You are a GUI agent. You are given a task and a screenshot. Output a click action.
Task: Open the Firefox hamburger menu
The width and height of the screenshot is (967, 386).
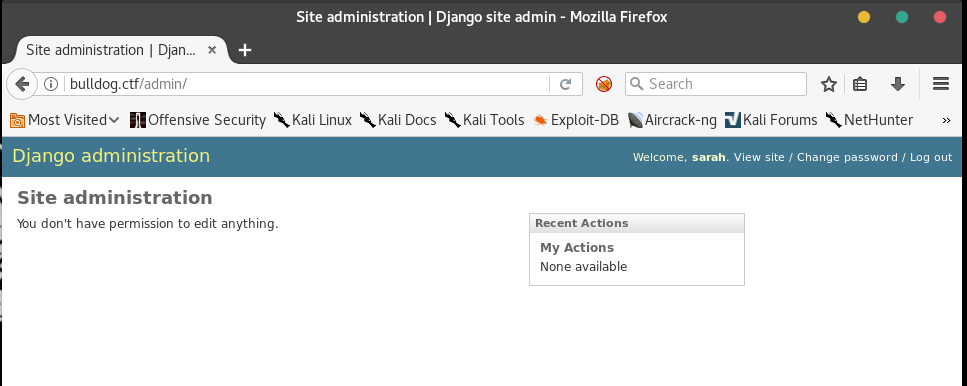940,84
